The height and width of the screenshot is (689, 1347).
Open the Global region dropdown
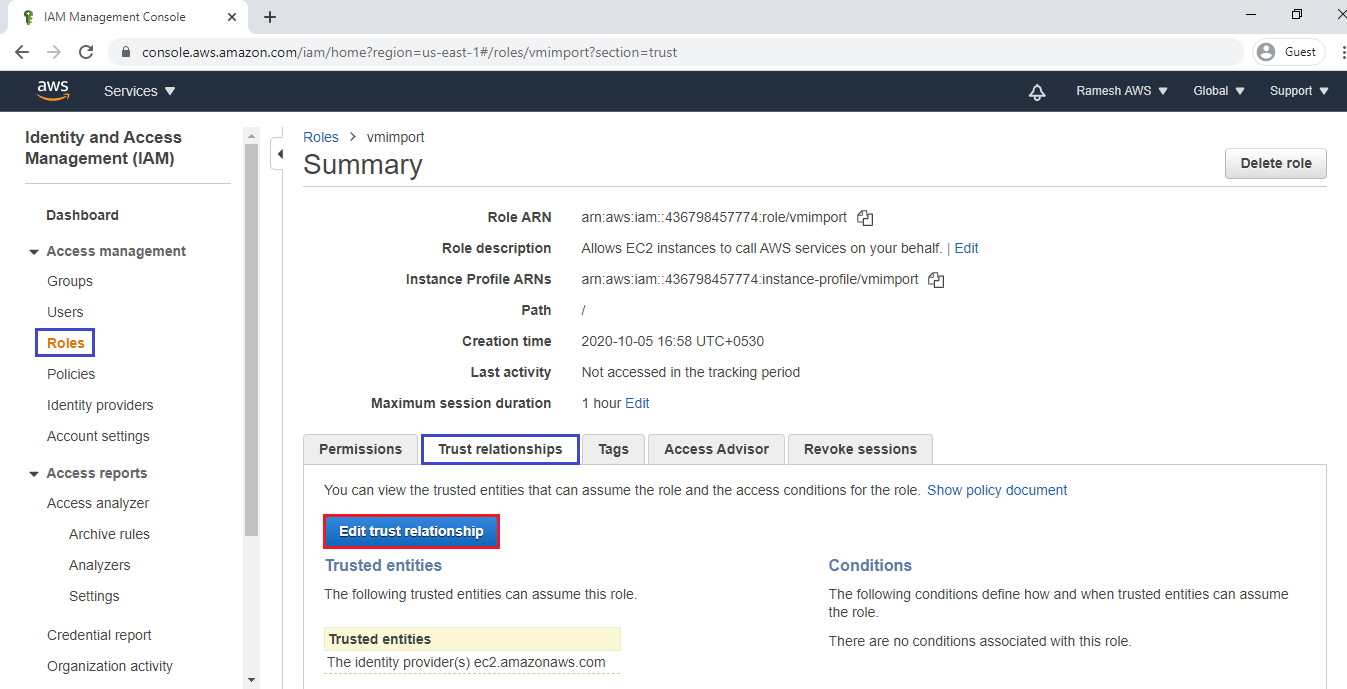1219,91
